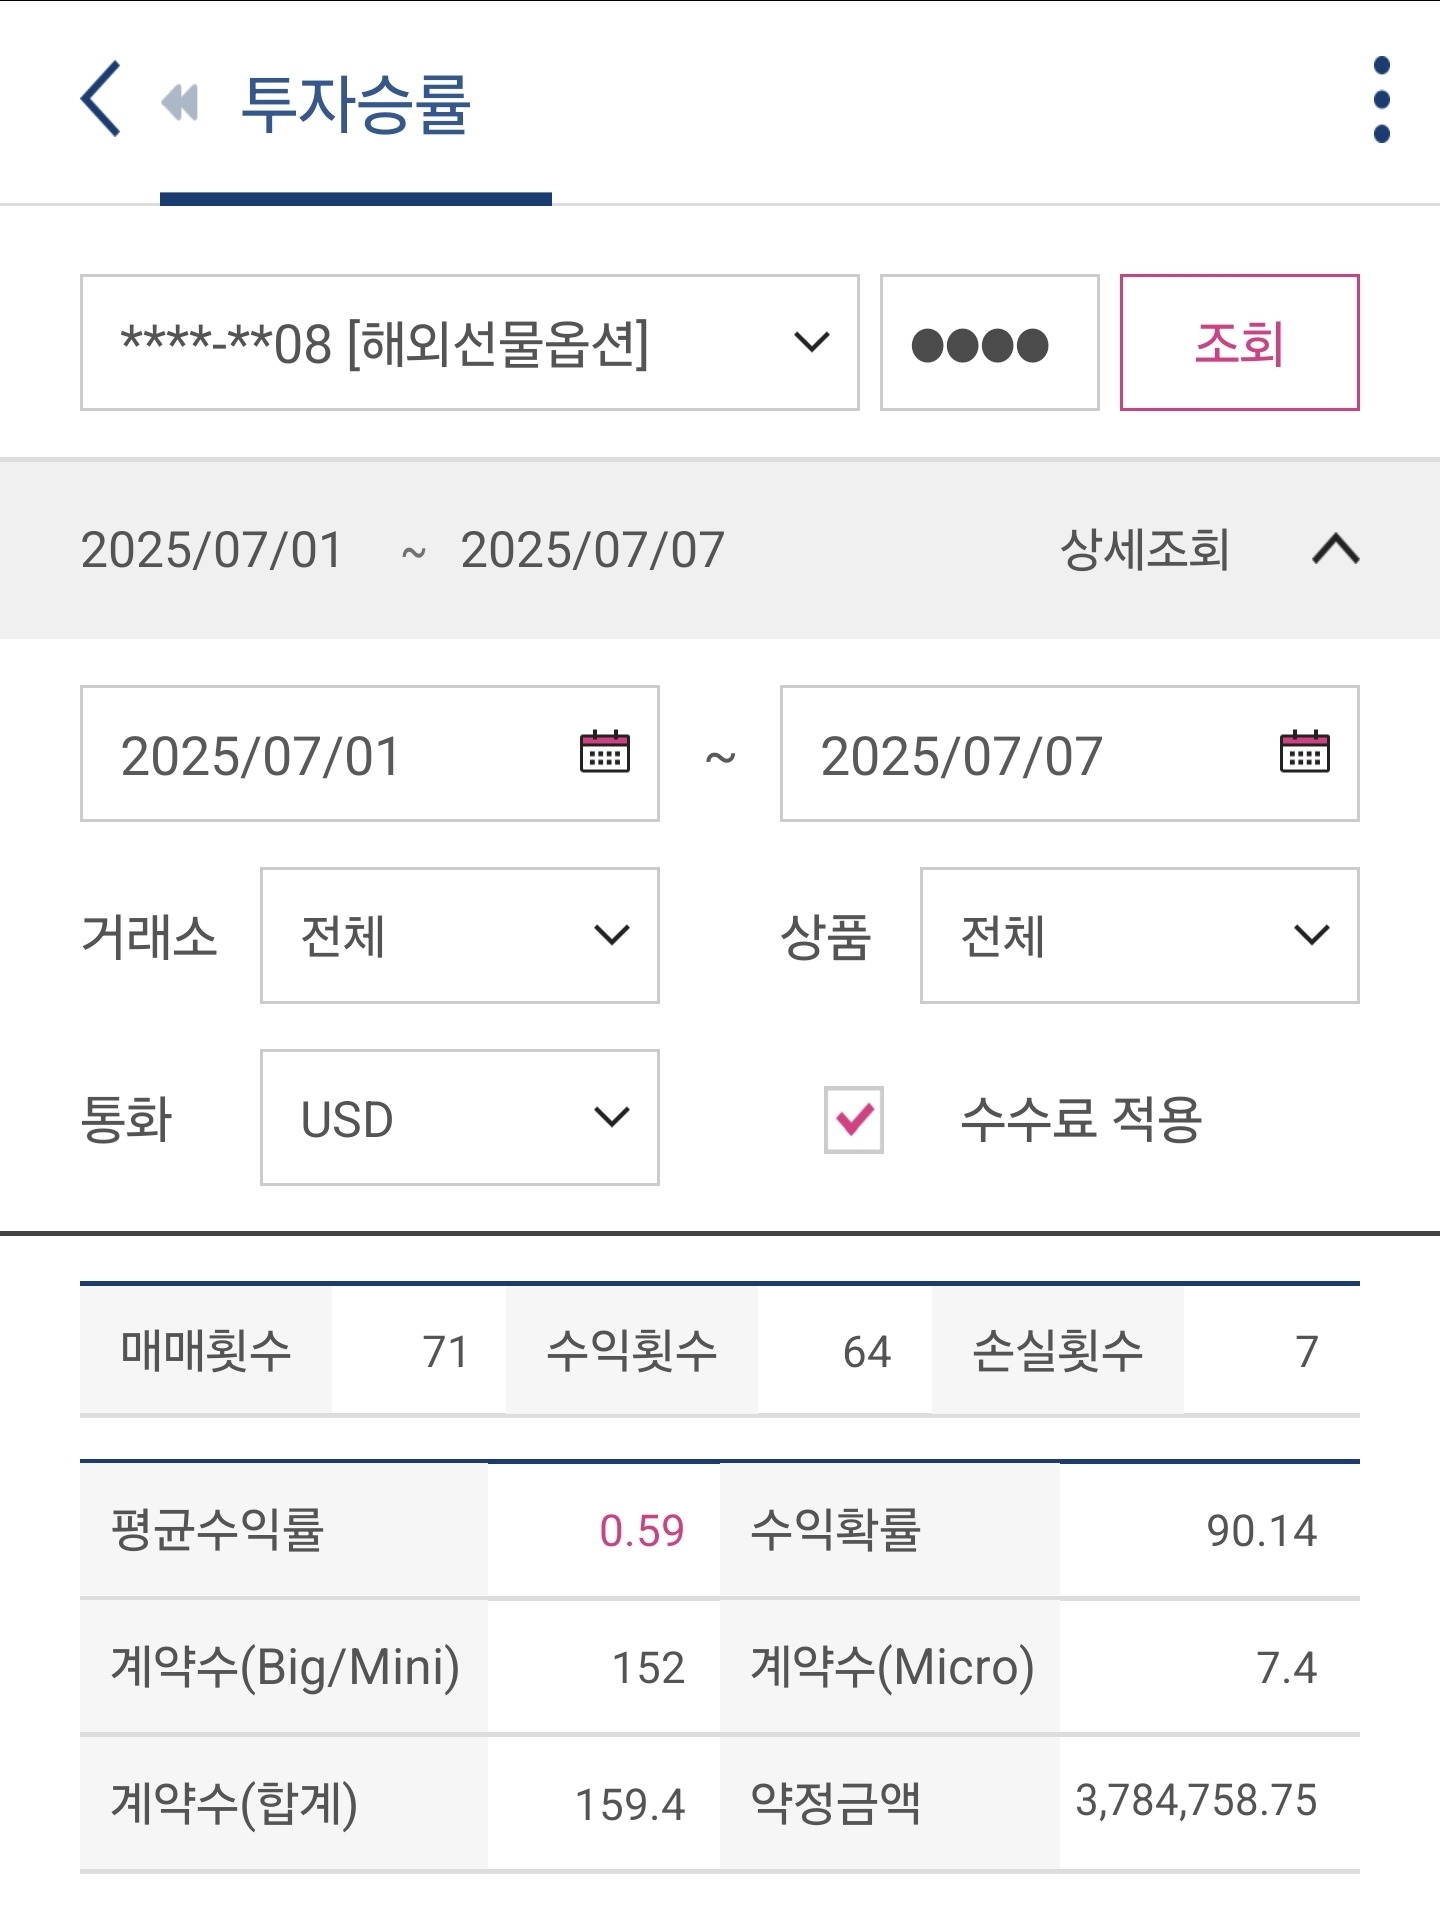Viewport: 1440px width, 1906px height.
Task: Open the account selection dropdown
Action: tap(470, 343)
